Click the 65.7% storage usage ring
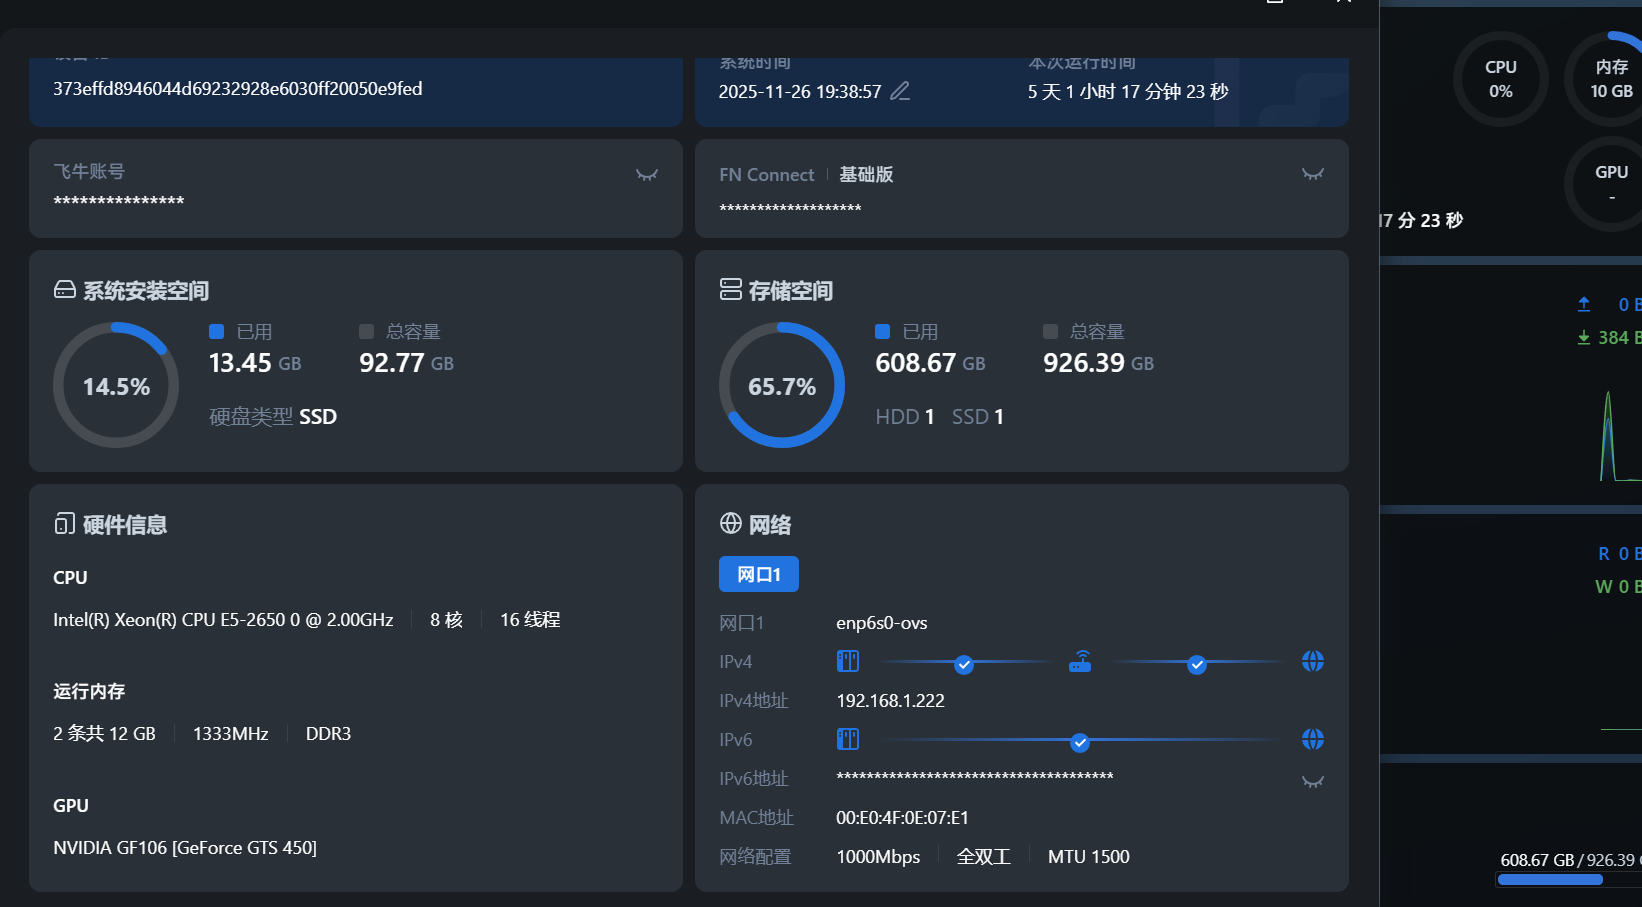The height and width of the screenshot is (907, 1642). coord(782,386)
